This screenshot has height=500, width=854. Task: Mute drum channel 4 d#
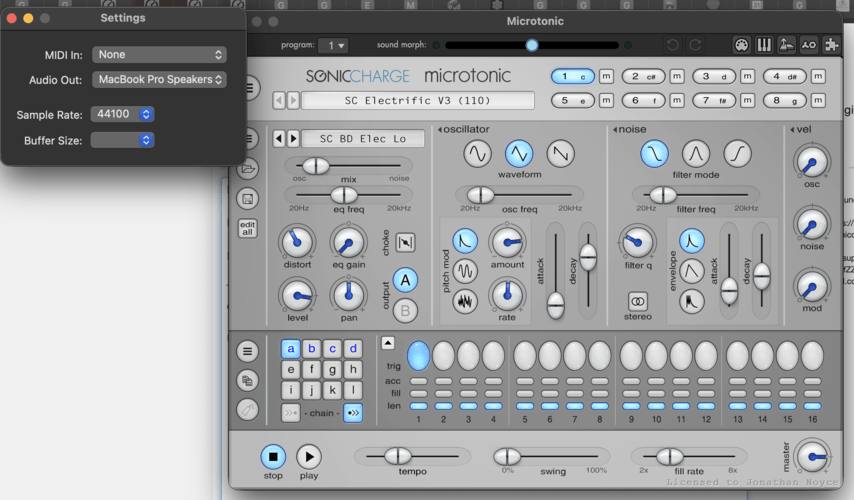818,76
